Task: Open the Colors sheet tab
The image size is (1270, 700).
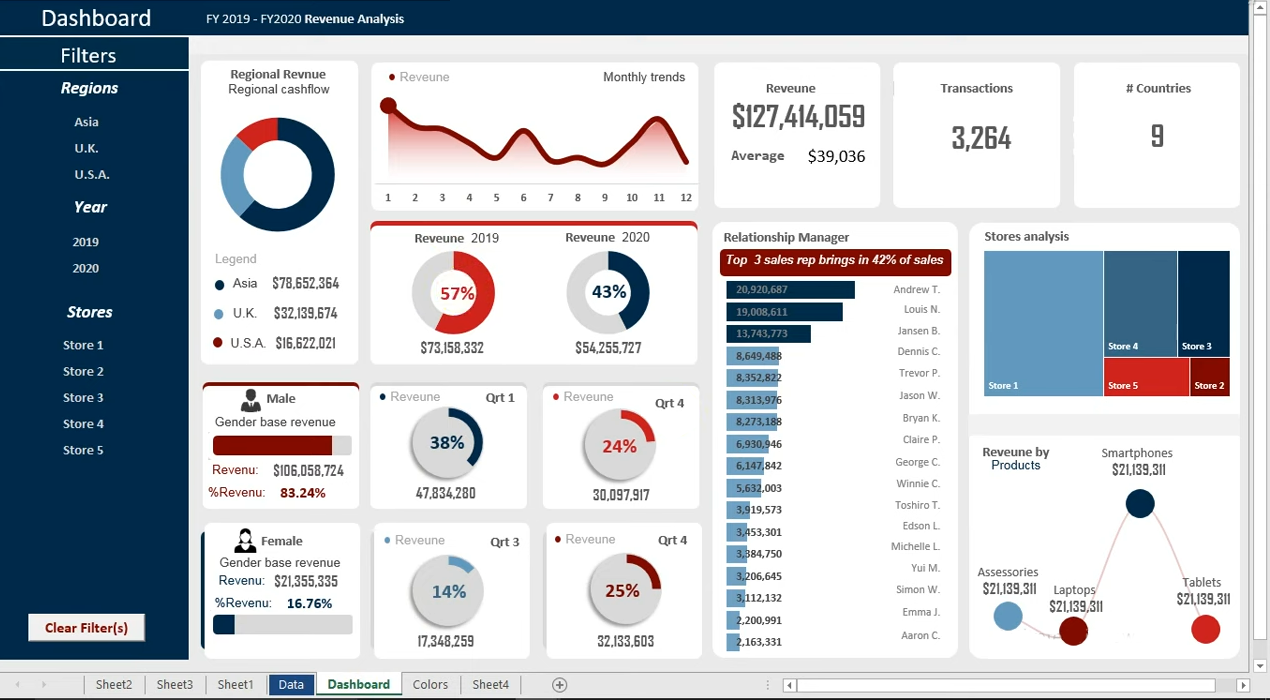Action: [430, 685]
